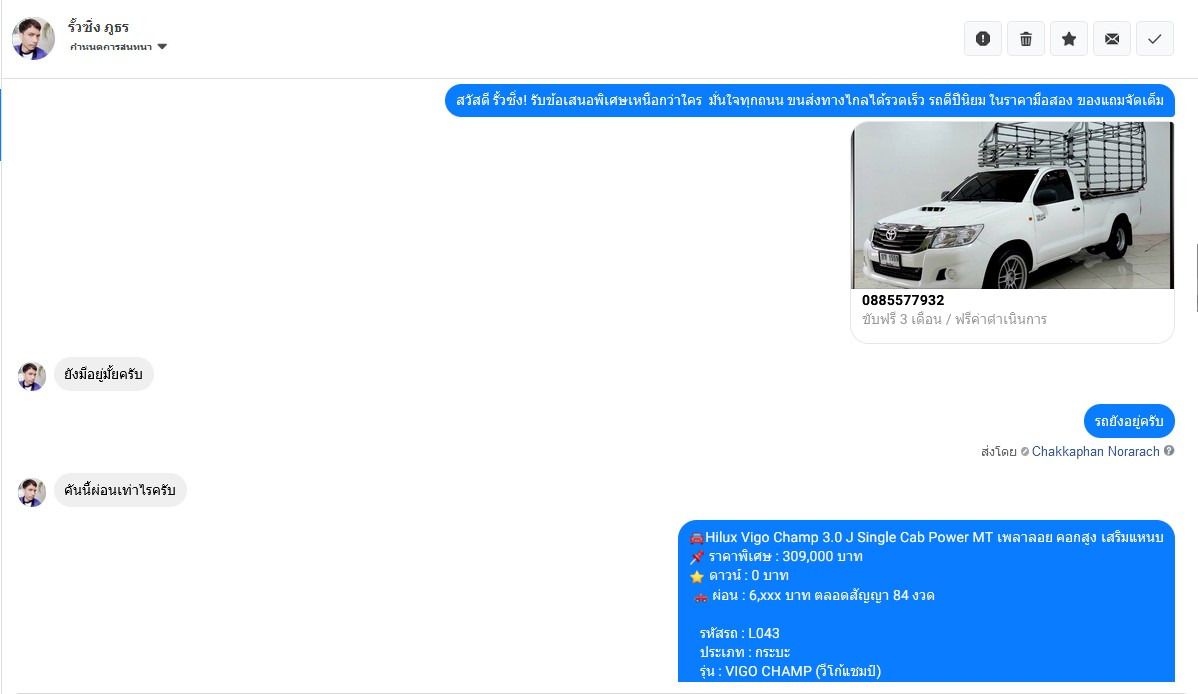Mark conversation done with the checkmark icon
The width and height of the screenshot is (1198, 694).
pos(1154,38)
